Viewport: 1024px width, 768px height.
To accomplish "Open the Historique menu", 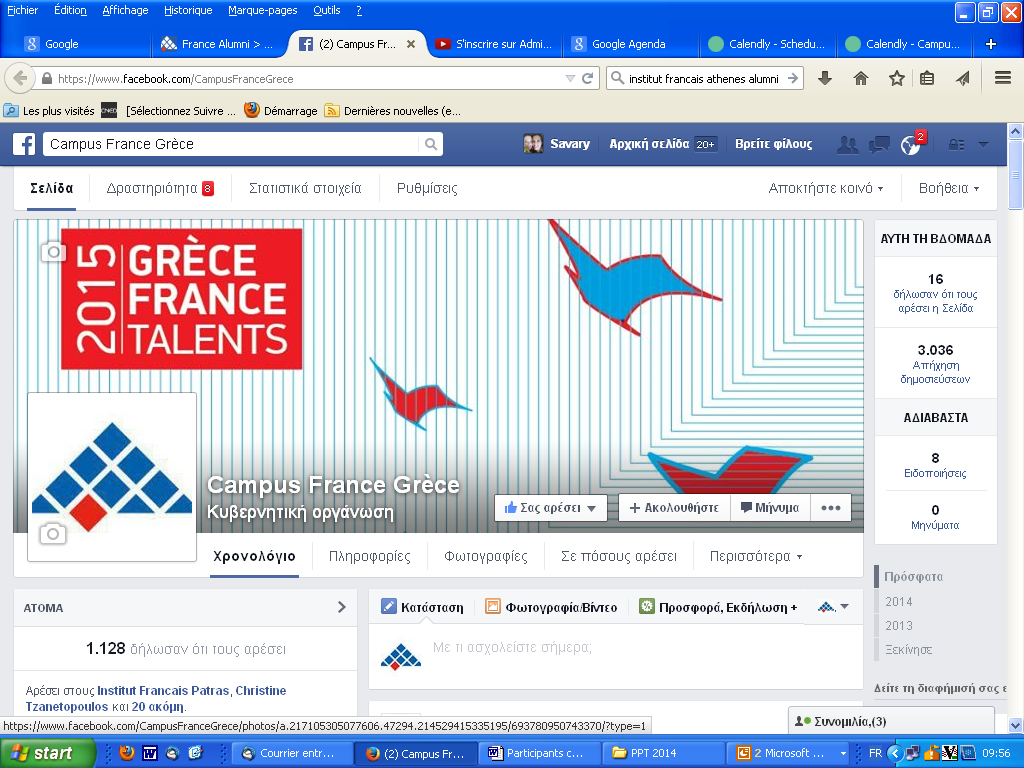I will [188, 10].
